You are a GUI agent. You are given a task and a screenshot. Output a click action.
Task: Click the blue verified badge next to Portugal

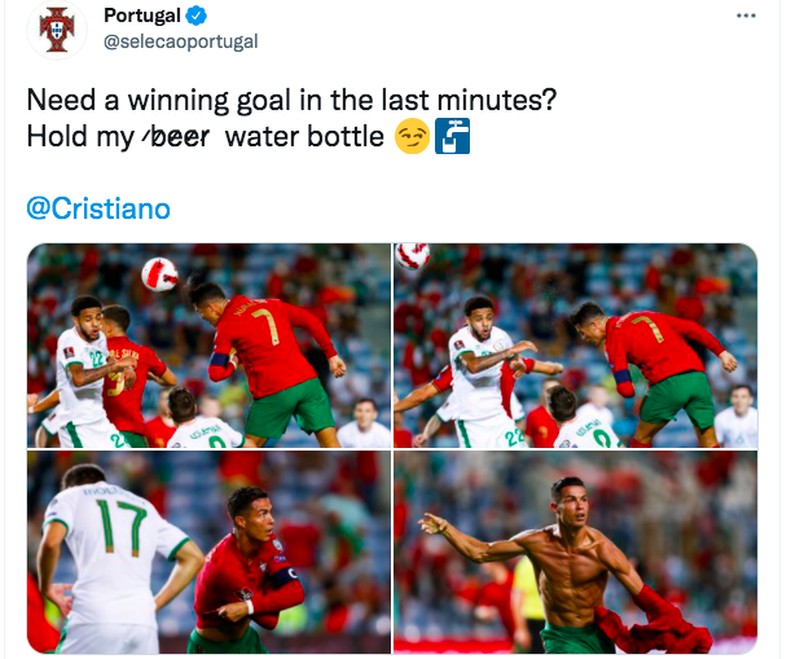click(196, 18)
